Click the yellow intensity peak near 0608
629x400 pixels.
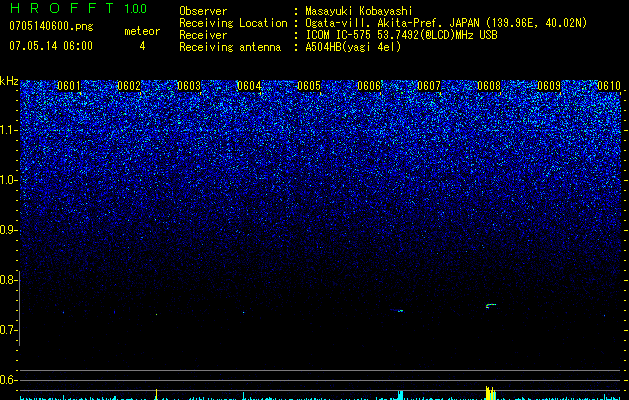(x=491, y=393)
